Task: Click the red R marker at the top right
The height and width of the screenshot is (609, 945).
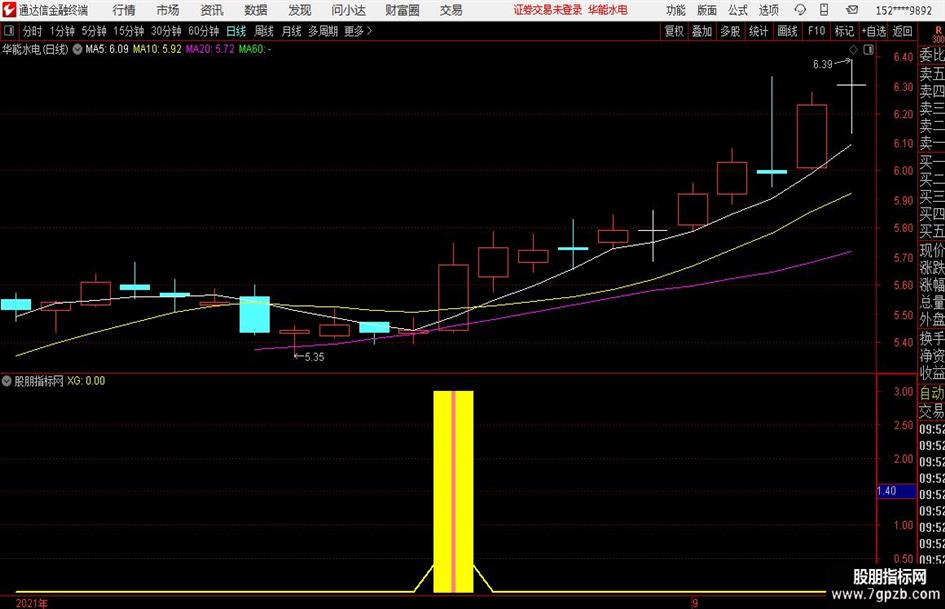Action: [x=938, y=30]
